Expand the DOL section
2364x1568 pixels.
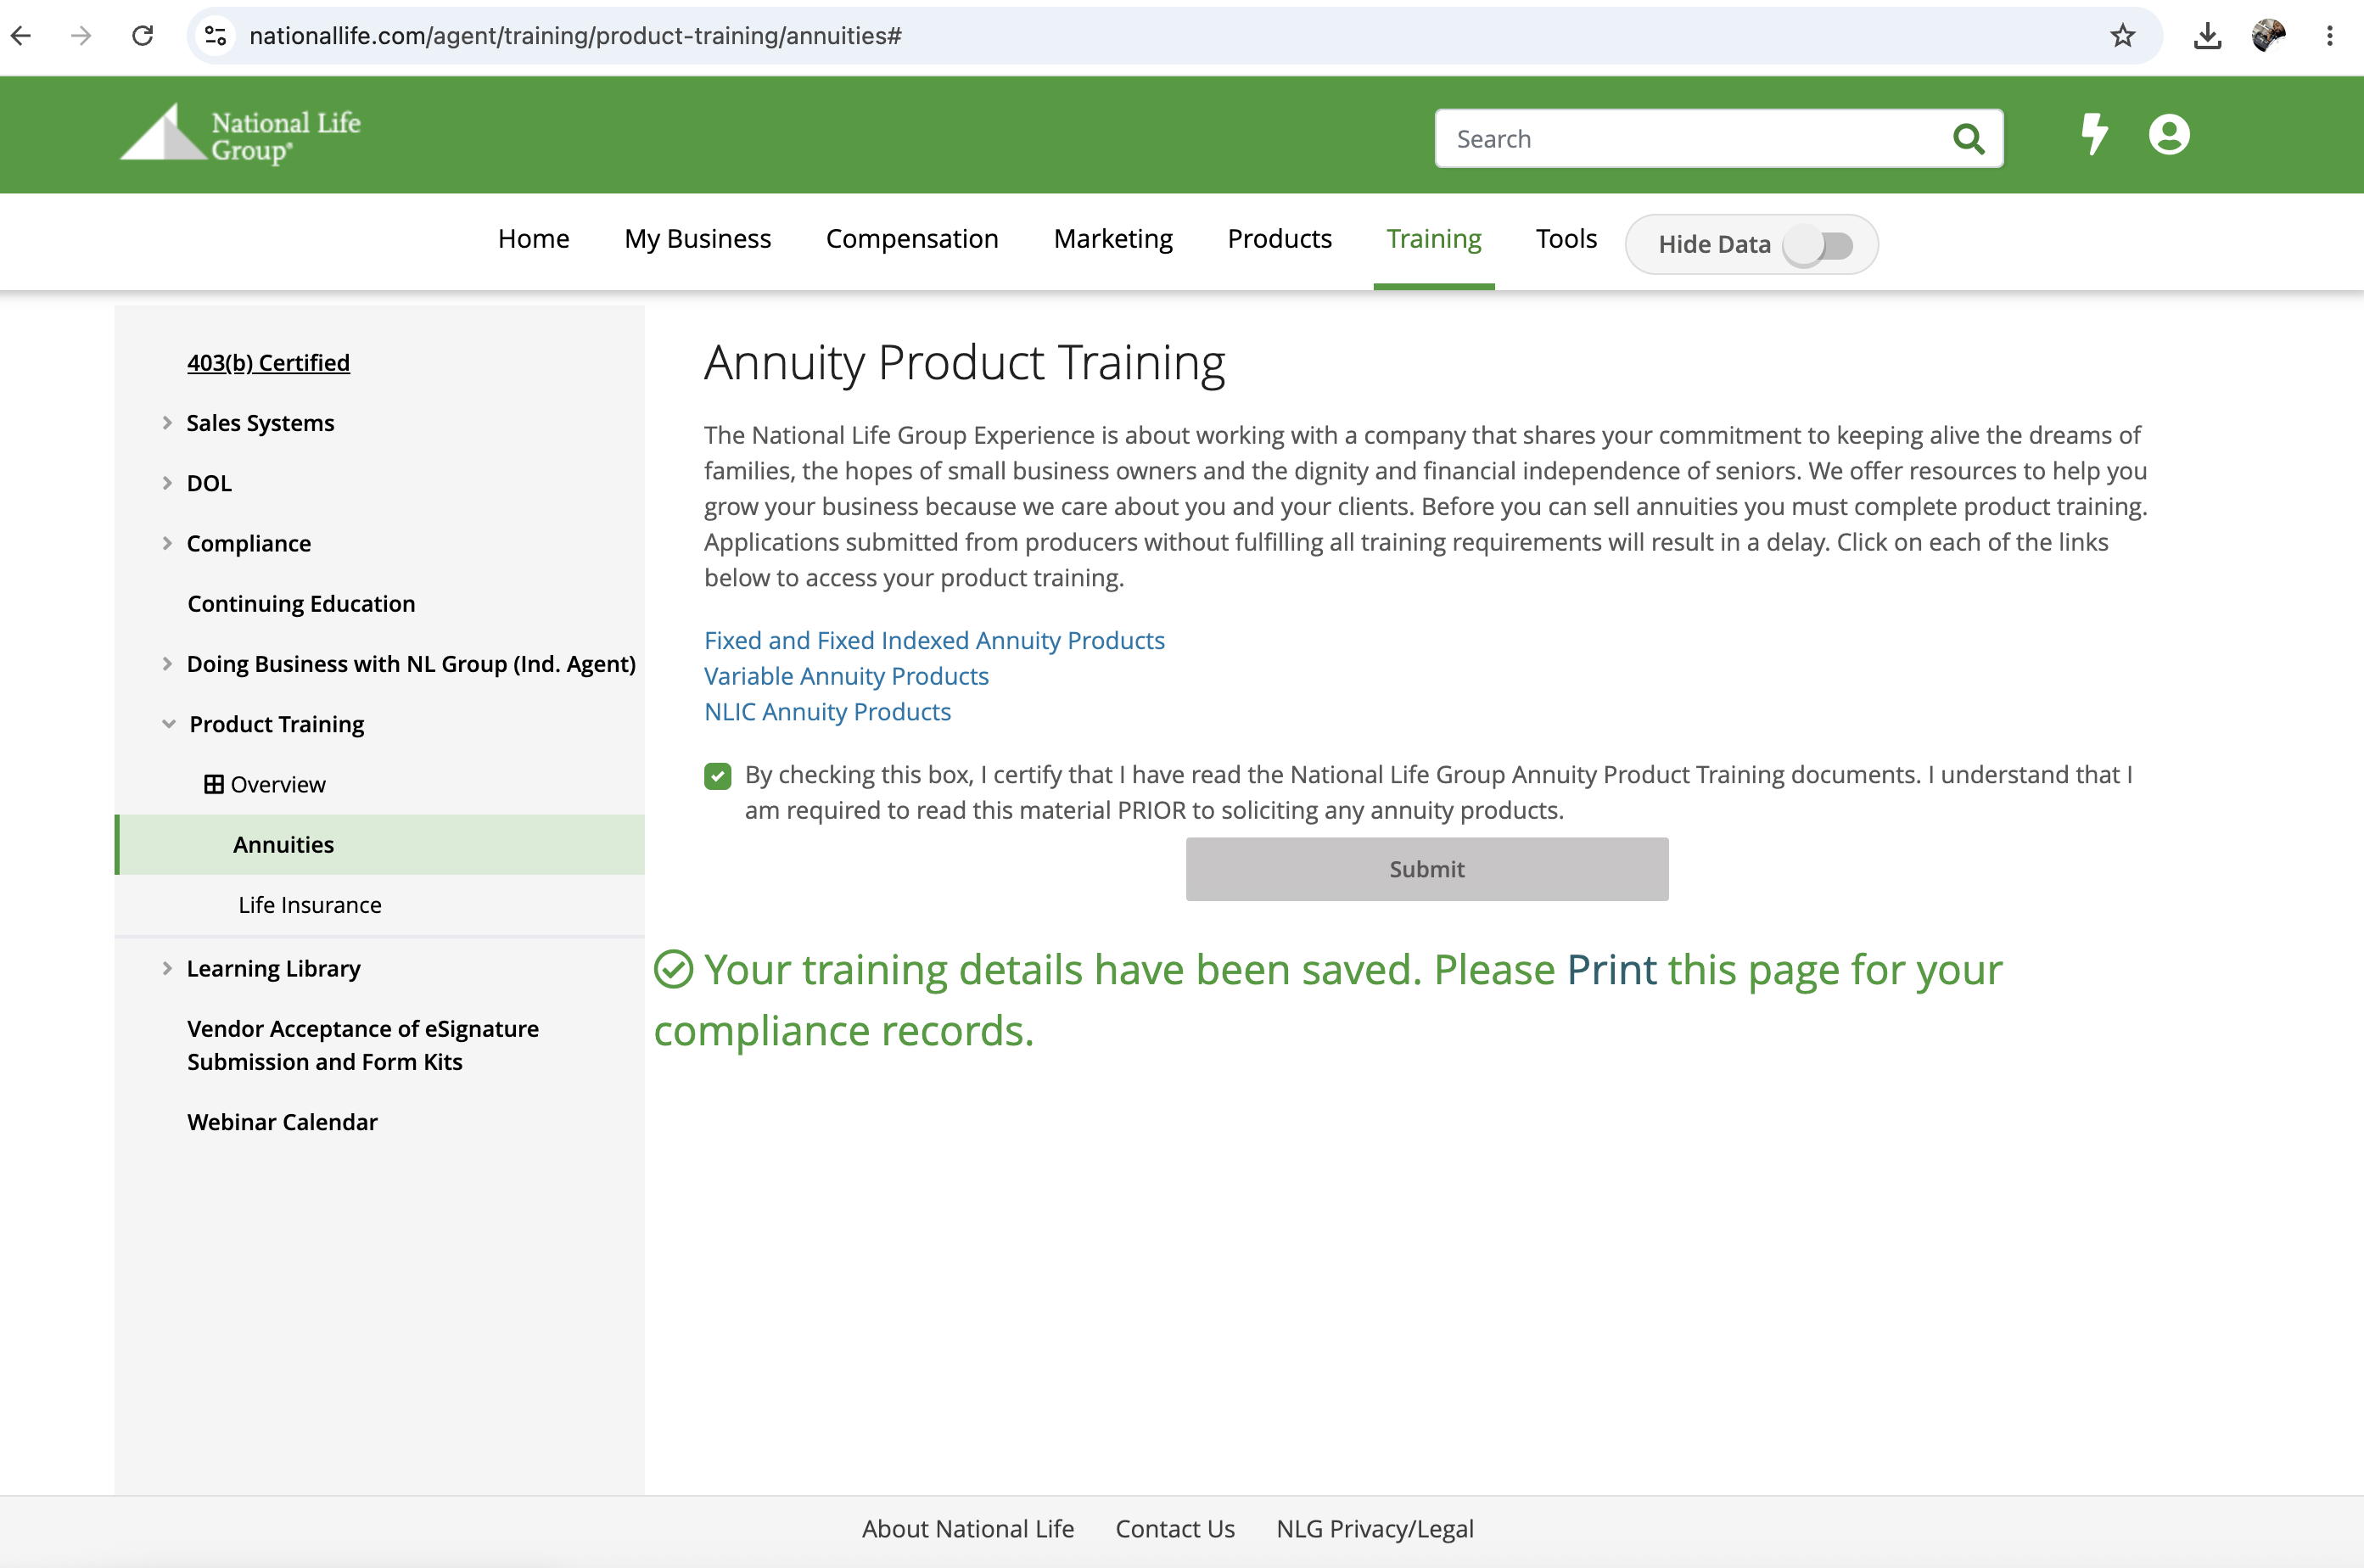click(x=167, y=483)
